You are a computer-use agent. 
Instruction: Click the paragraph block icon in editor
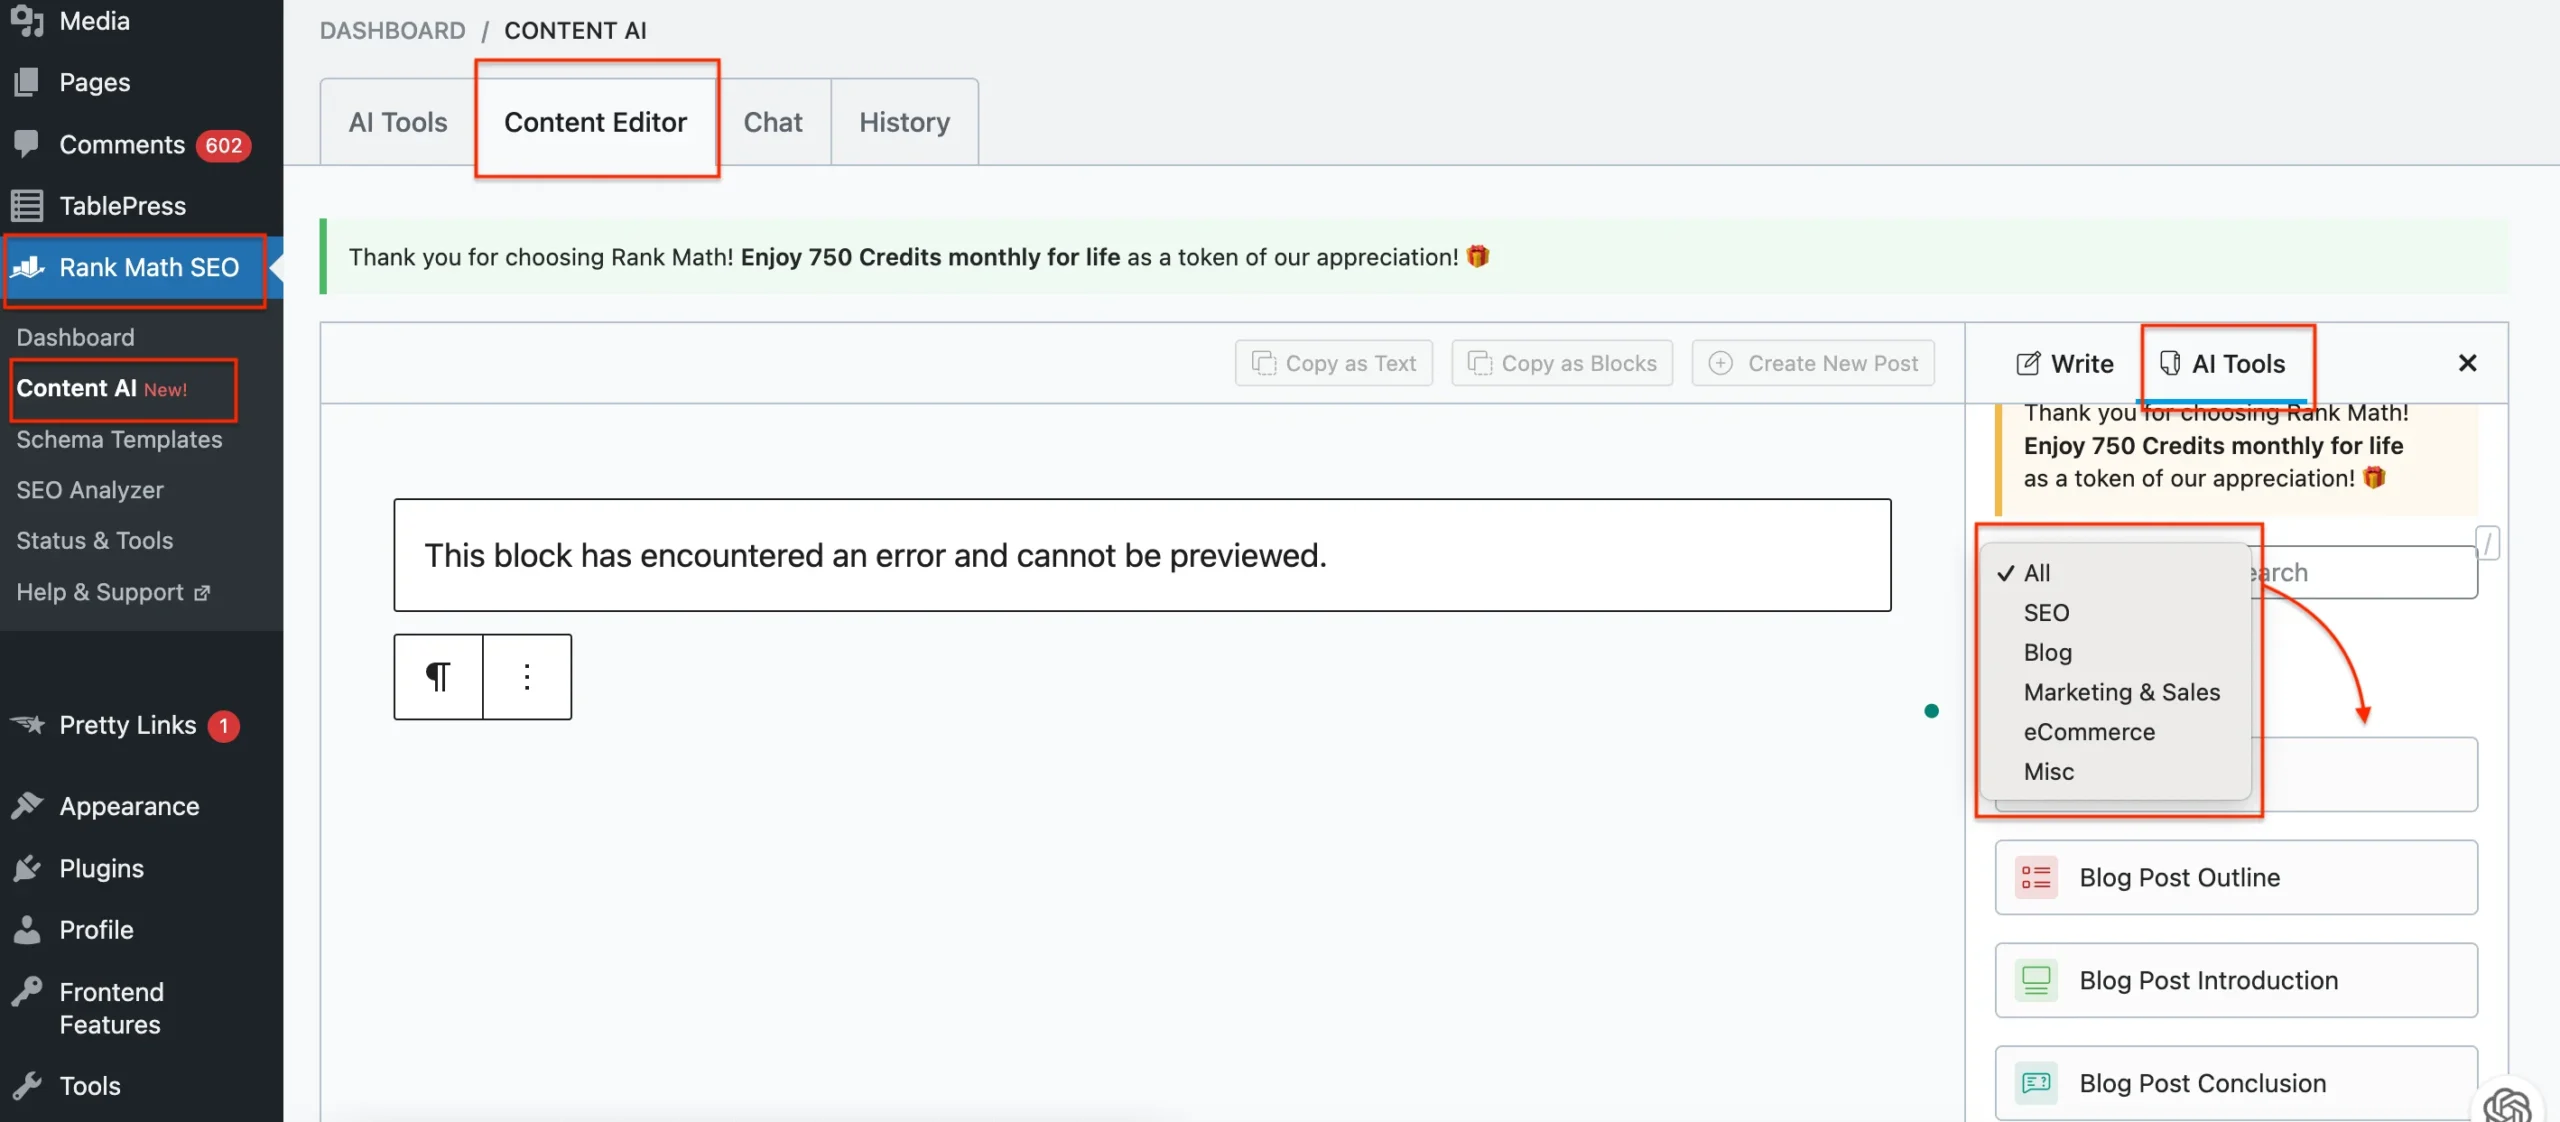pos(437,676)
